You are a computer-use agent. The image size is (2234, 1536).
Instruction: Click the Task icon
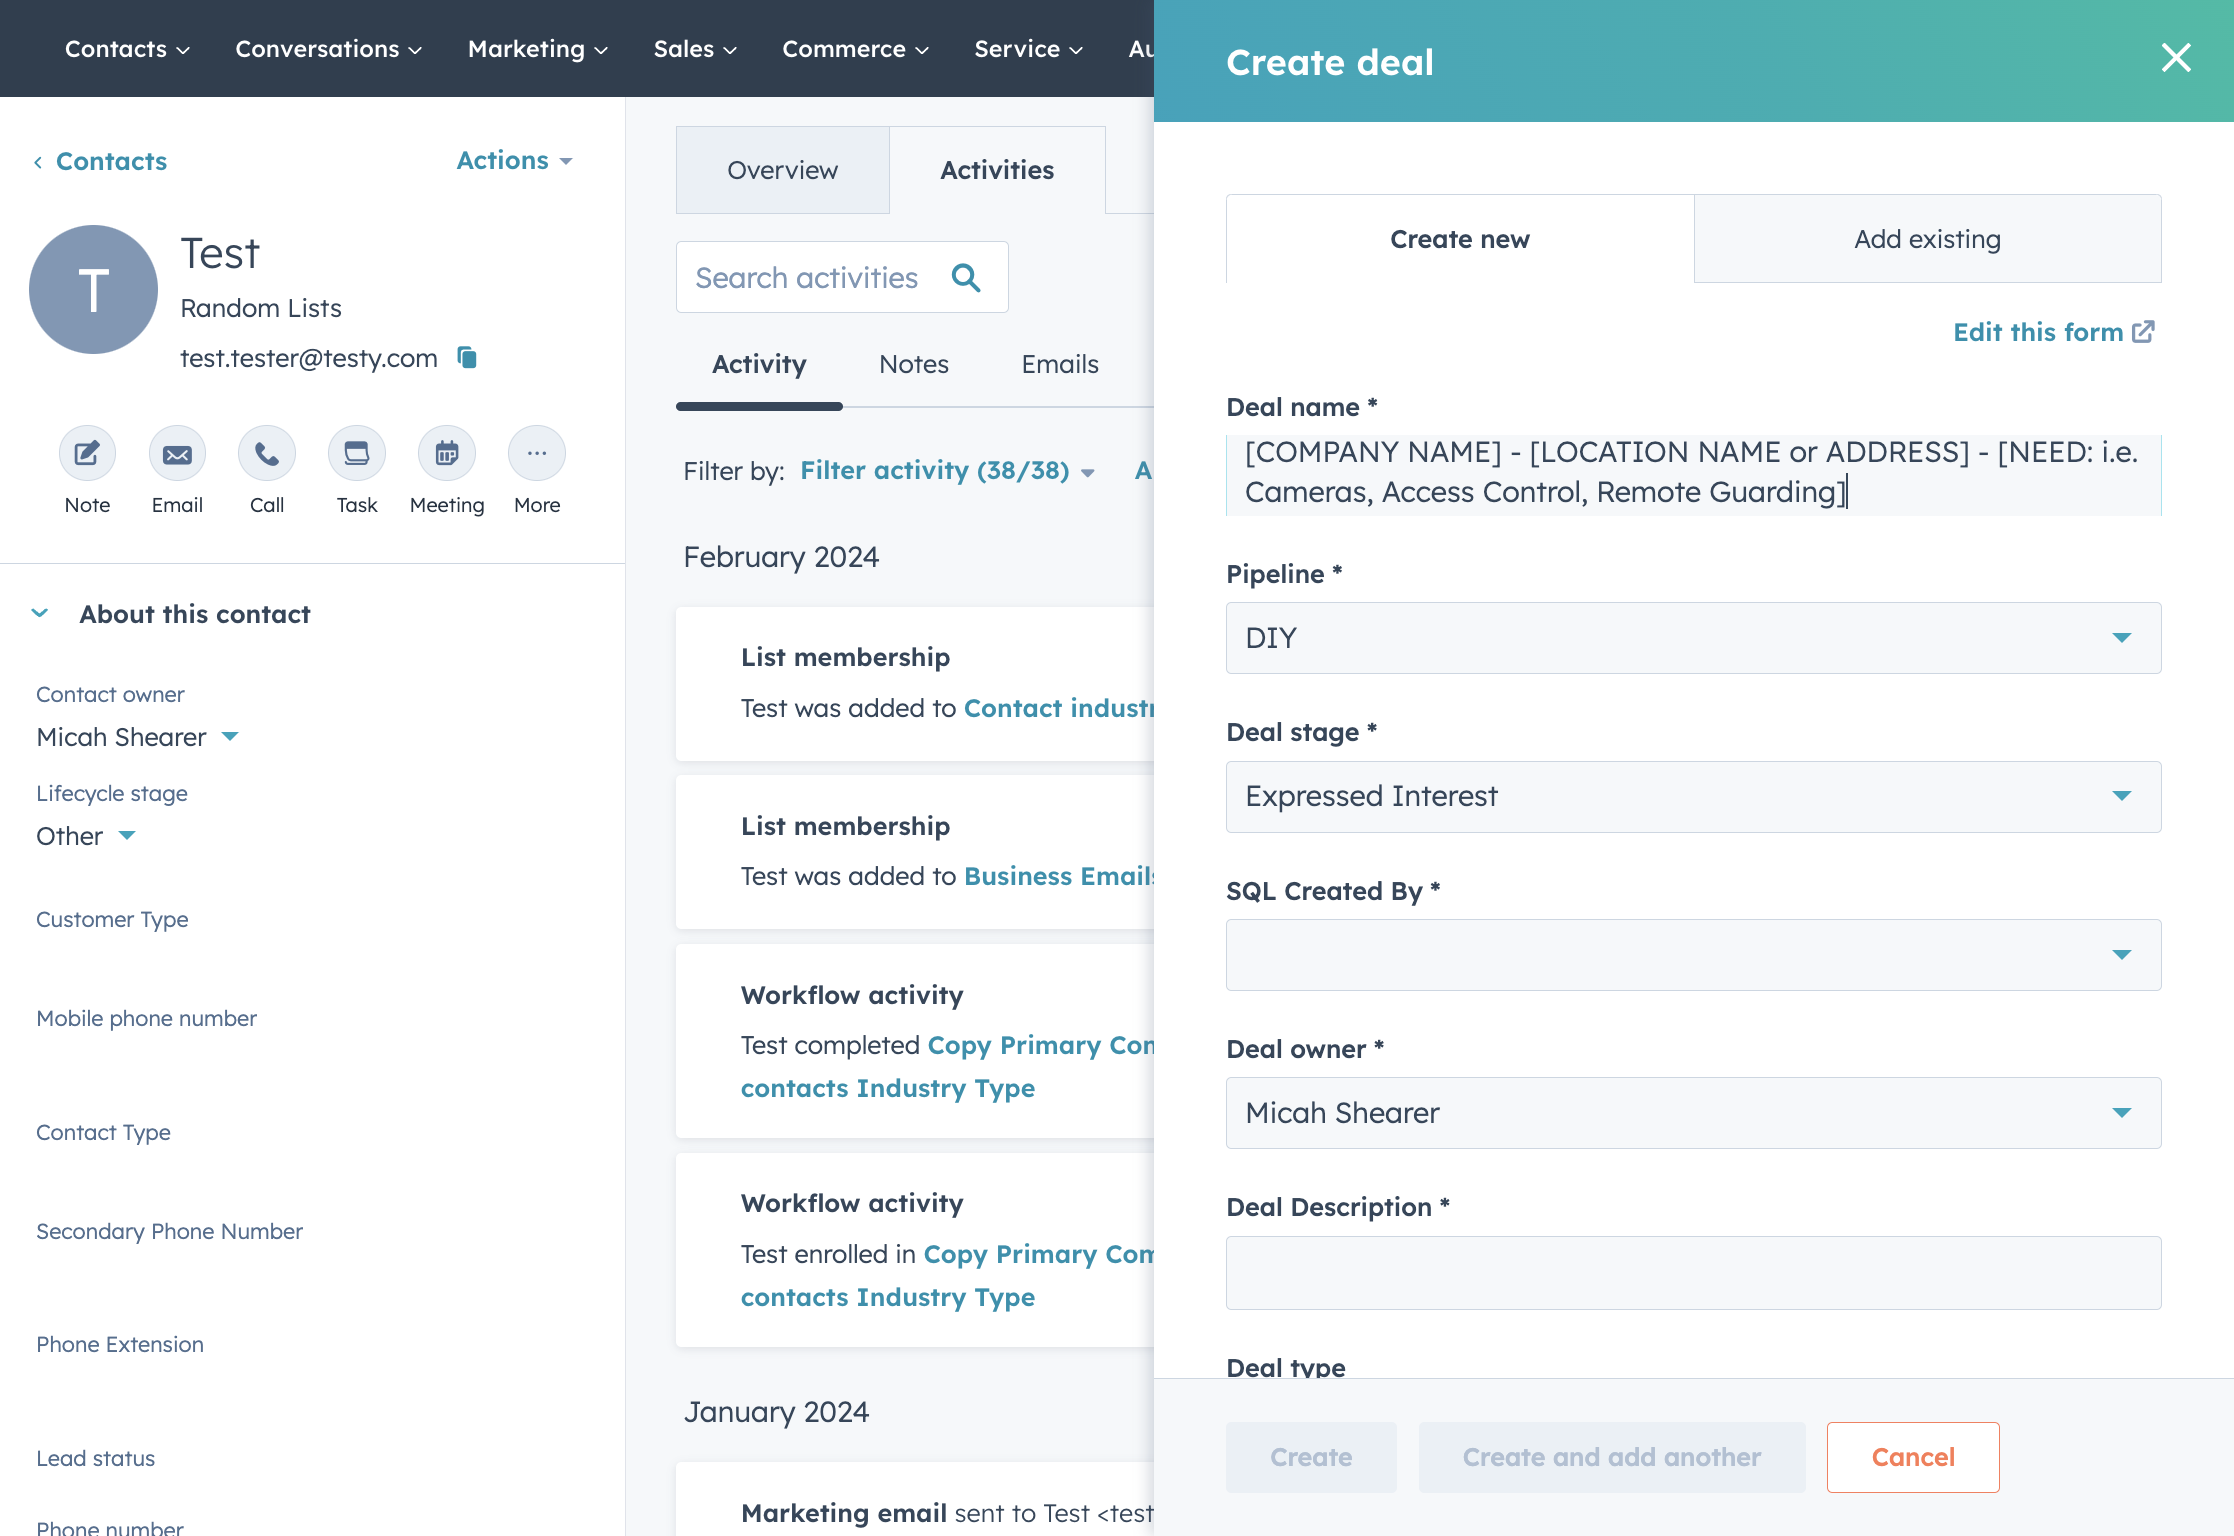click(x=357, y=454)
